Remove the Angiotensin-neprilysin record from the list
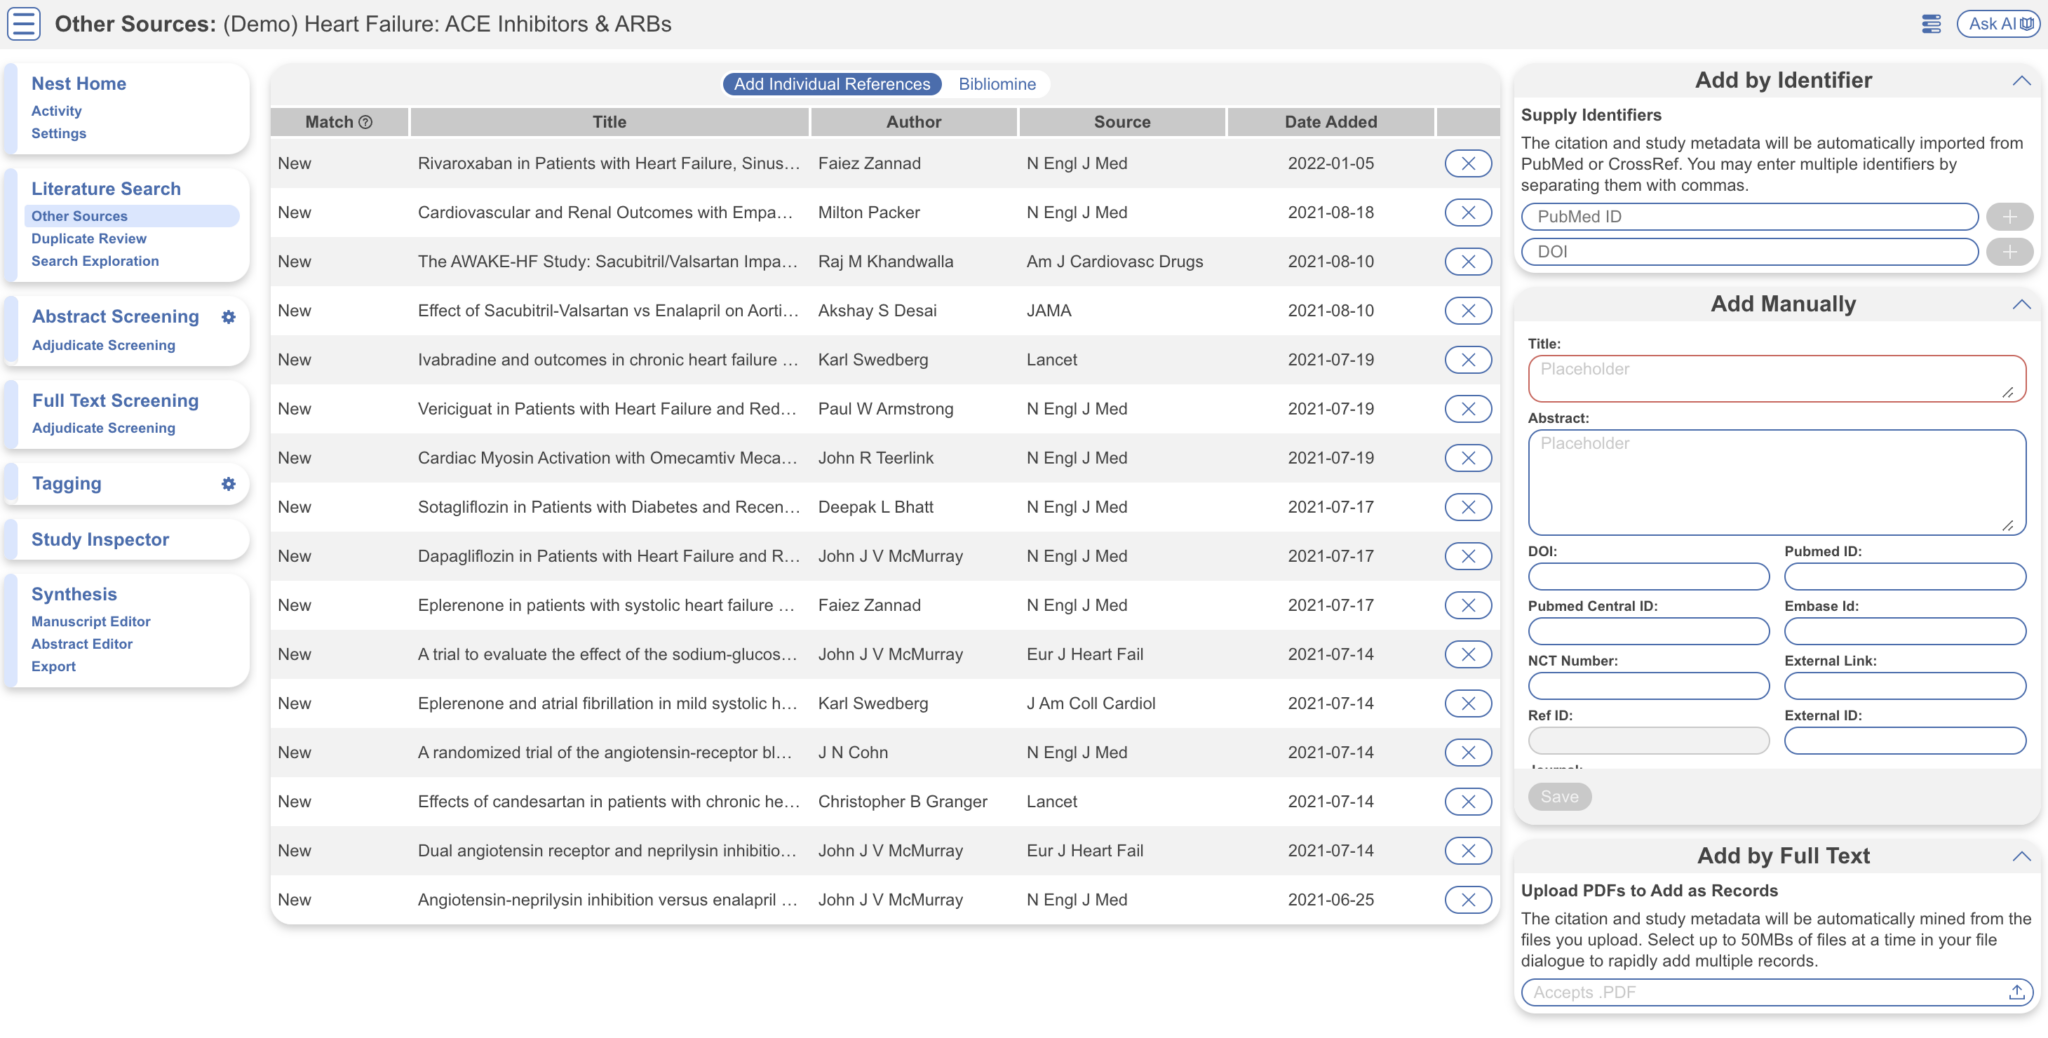The height and width of the screenshot is (1038, 2048). tap(1467, 899)
